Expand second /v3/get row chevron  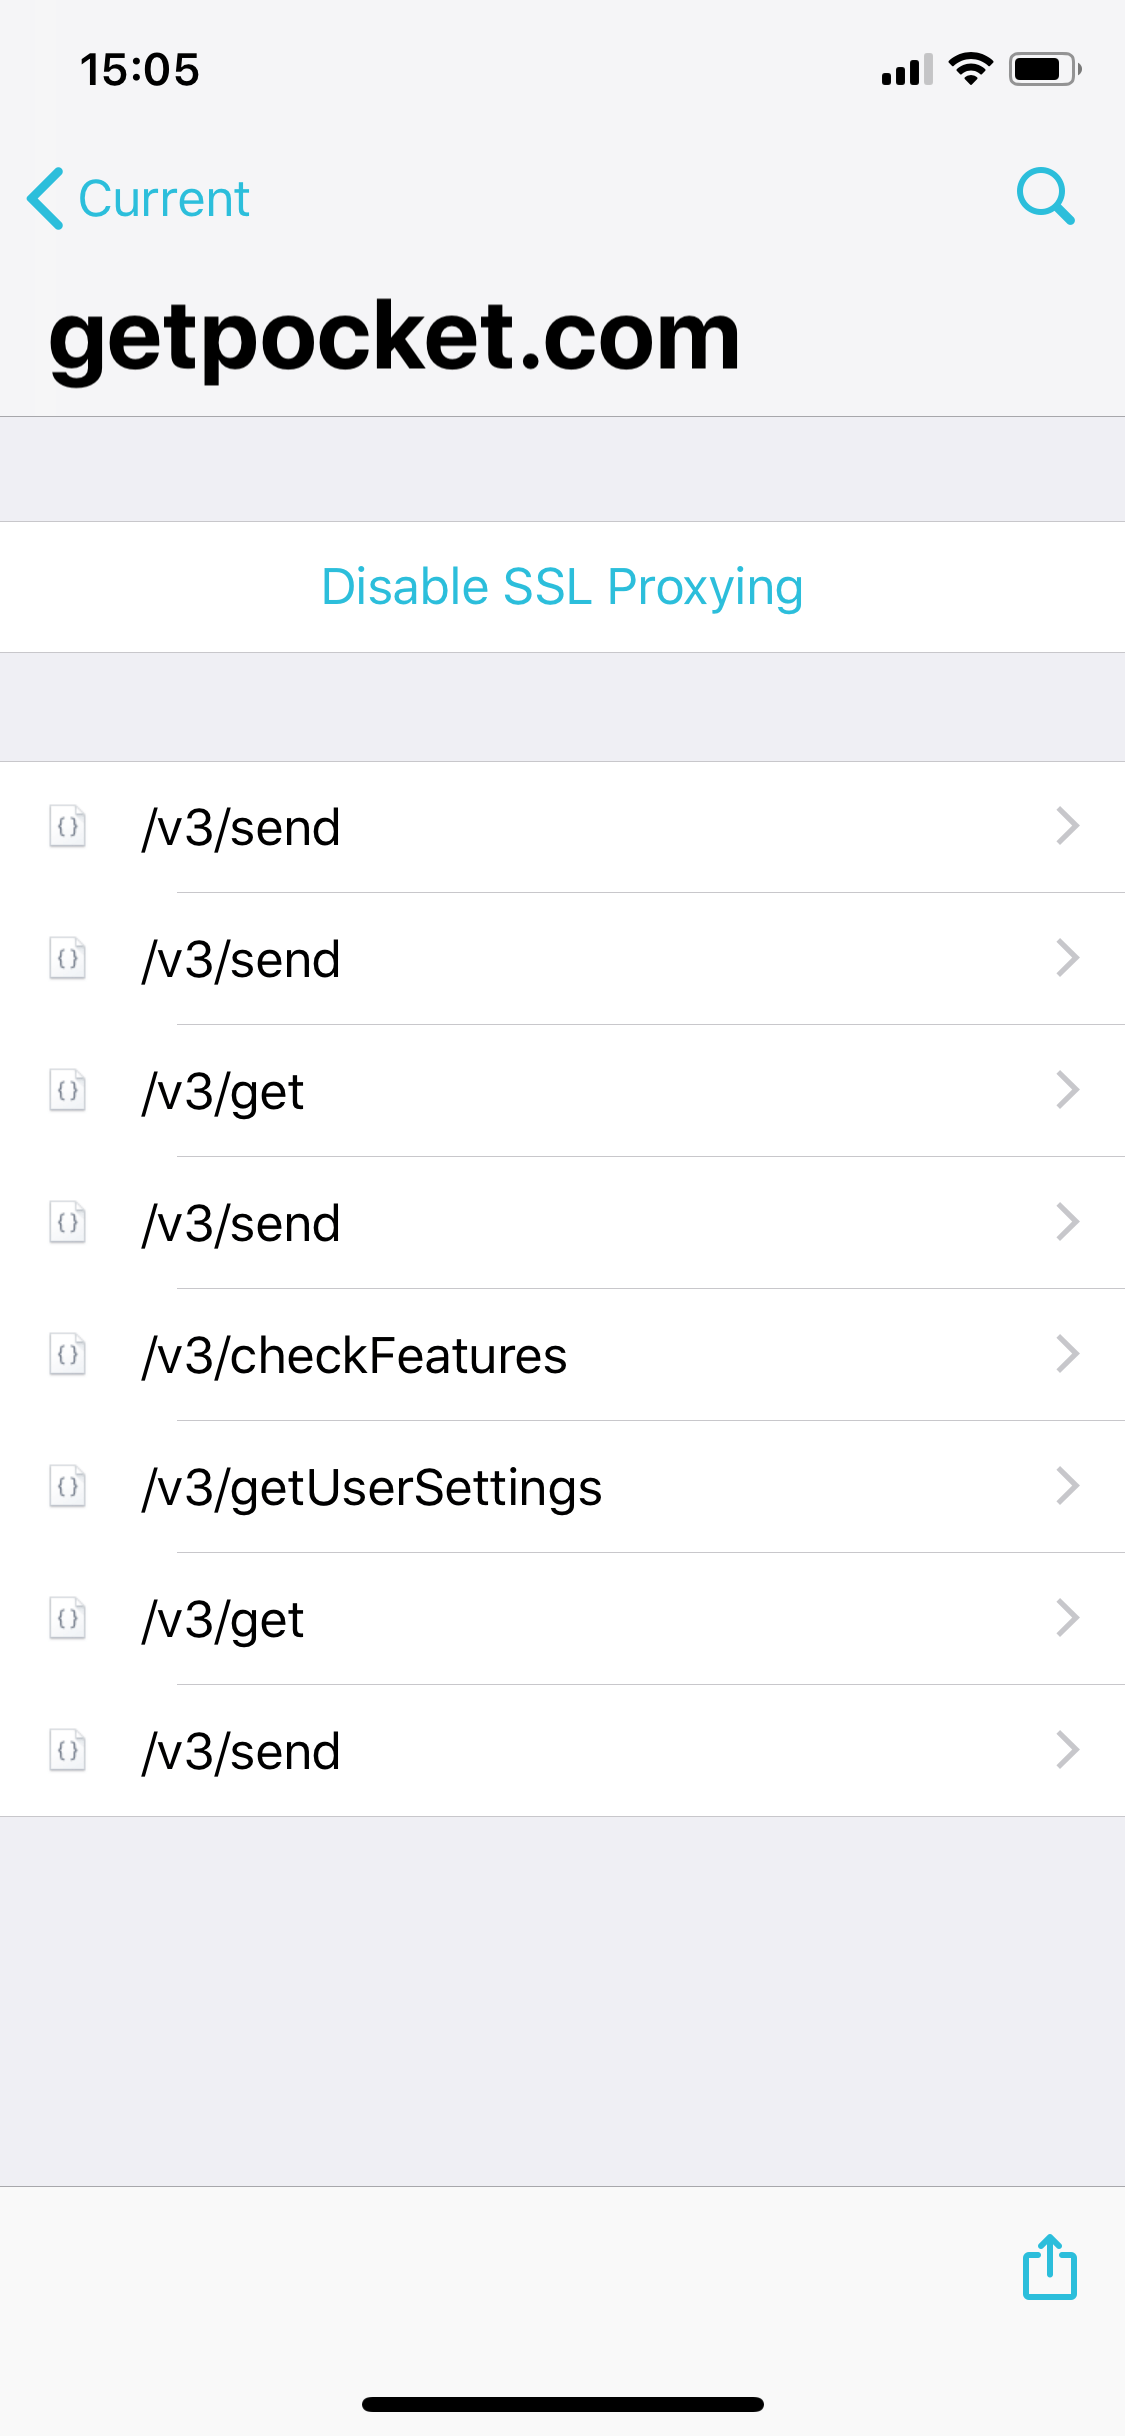(1068, 1618)
